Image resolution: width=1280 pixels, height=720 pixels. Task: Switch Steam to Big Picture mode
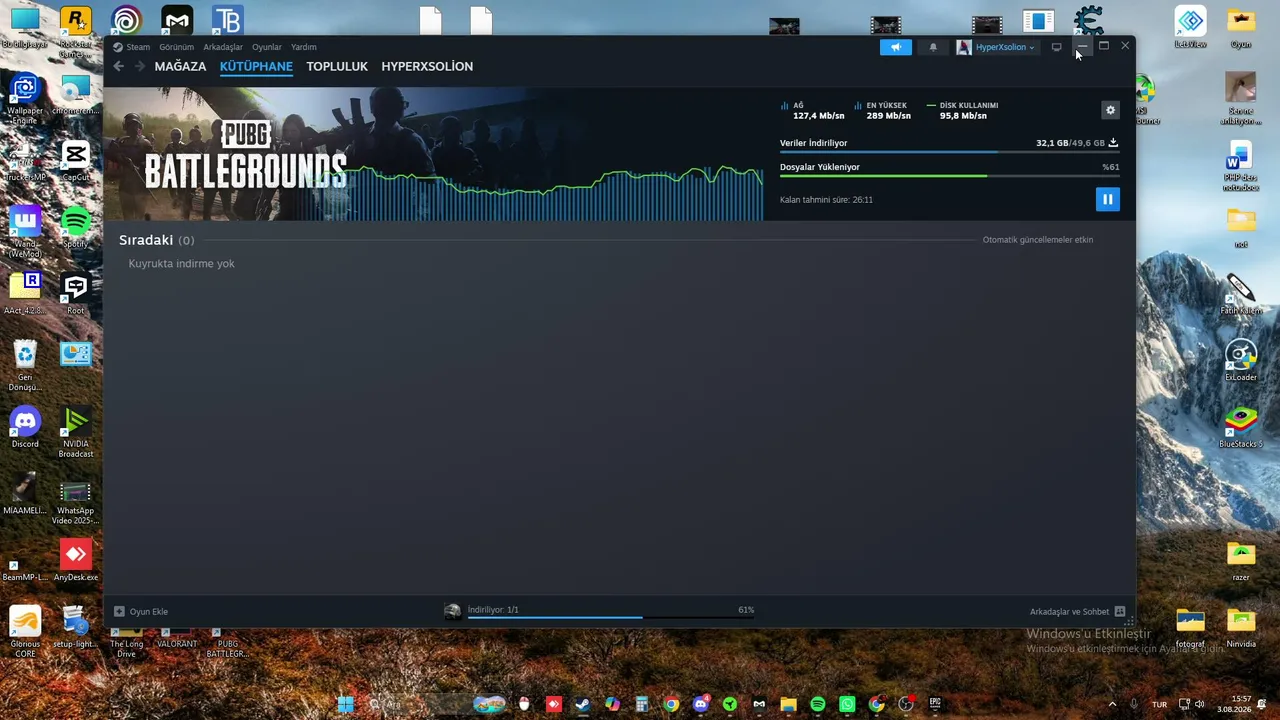click(1056, 47)
